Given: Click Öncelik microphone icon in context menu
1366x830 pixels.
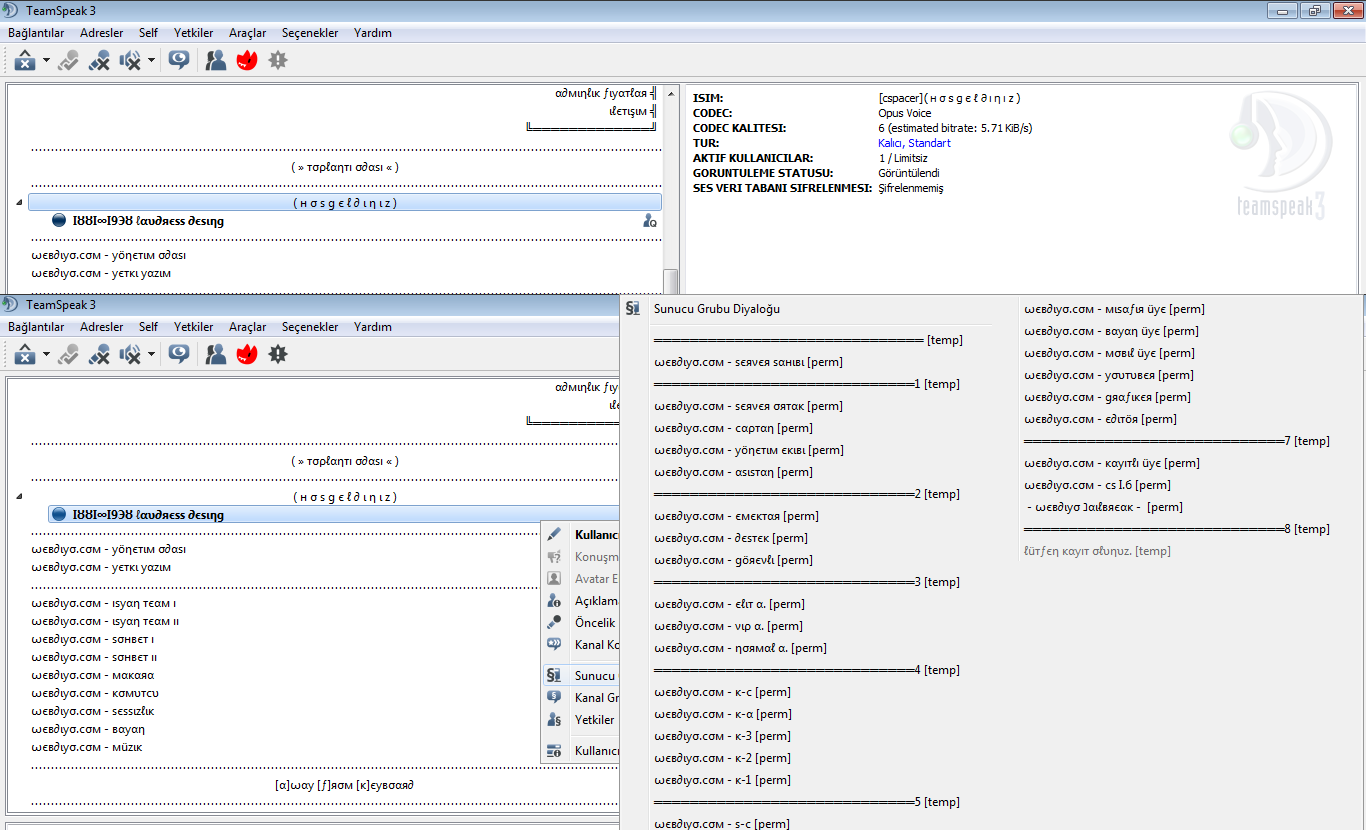Looking at the screenshot, I should 554,623.
